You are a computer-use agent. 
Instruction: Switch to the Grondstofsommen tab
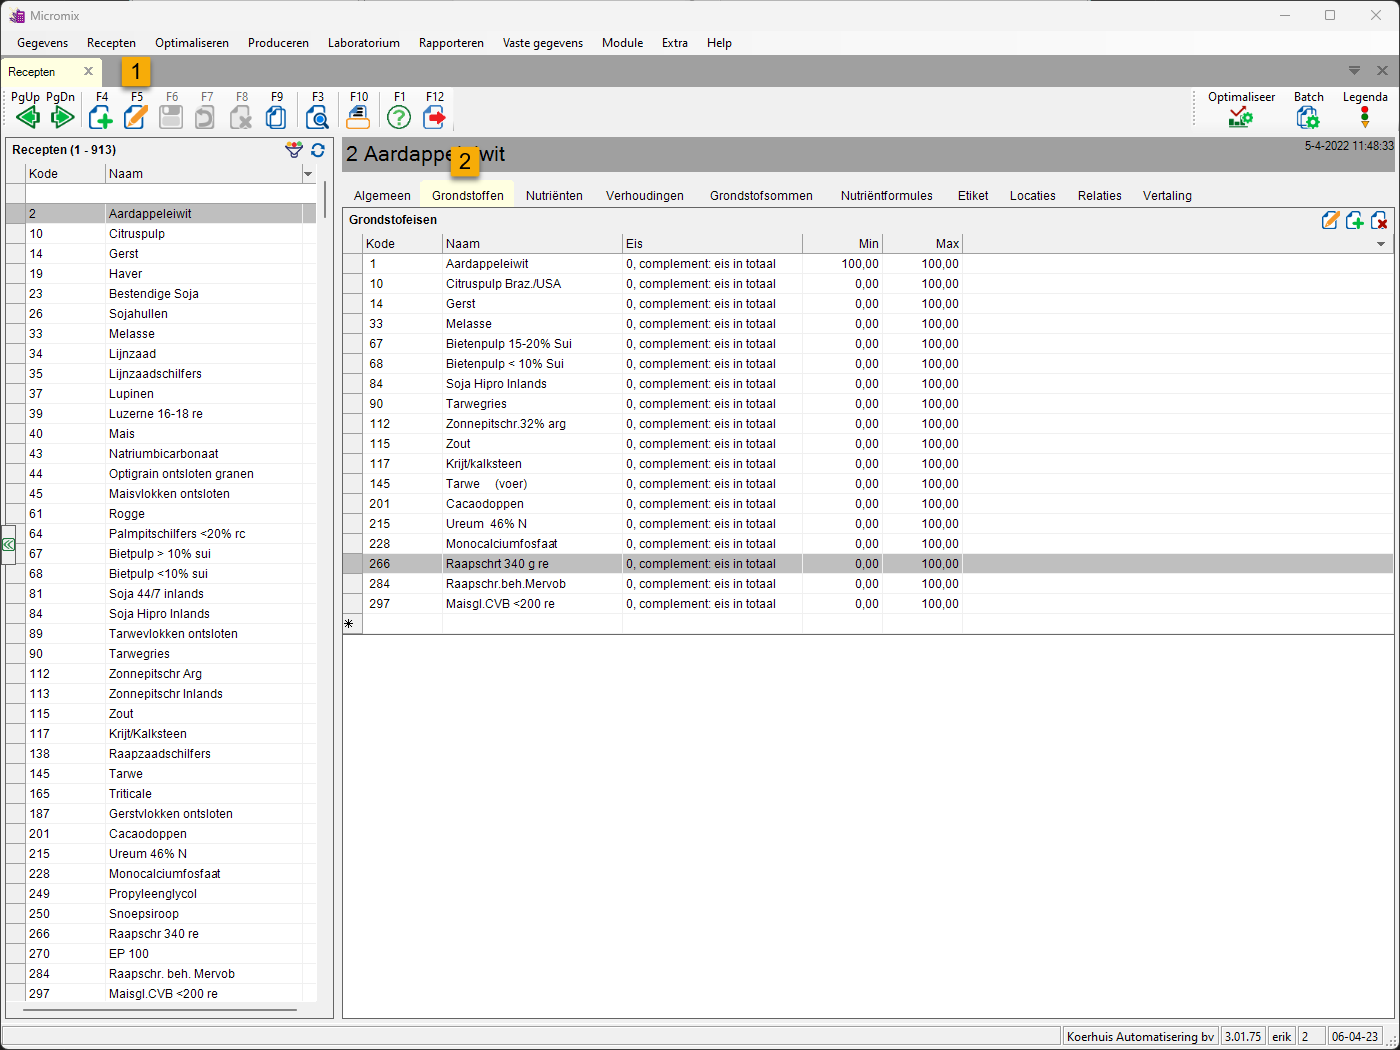[x=761, y=196]
